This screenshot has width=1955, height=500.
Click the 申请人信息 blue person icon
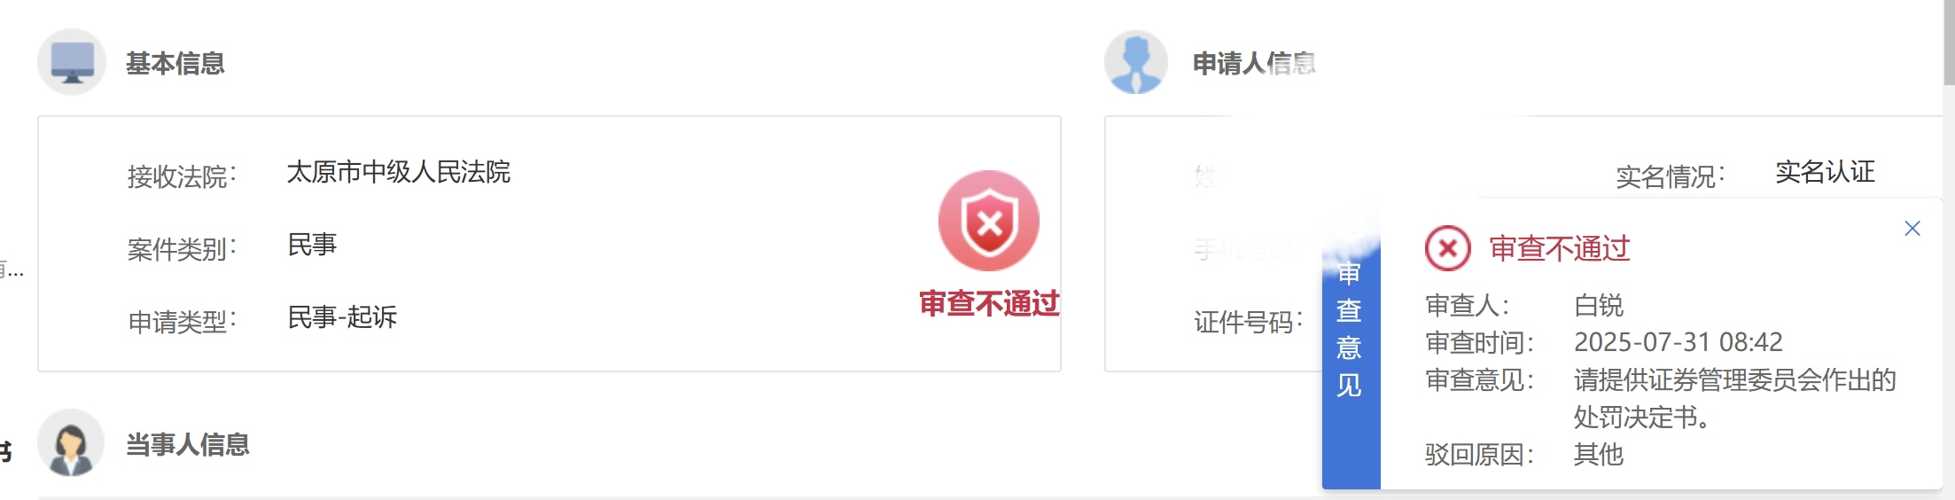(x=1136, y=62)
